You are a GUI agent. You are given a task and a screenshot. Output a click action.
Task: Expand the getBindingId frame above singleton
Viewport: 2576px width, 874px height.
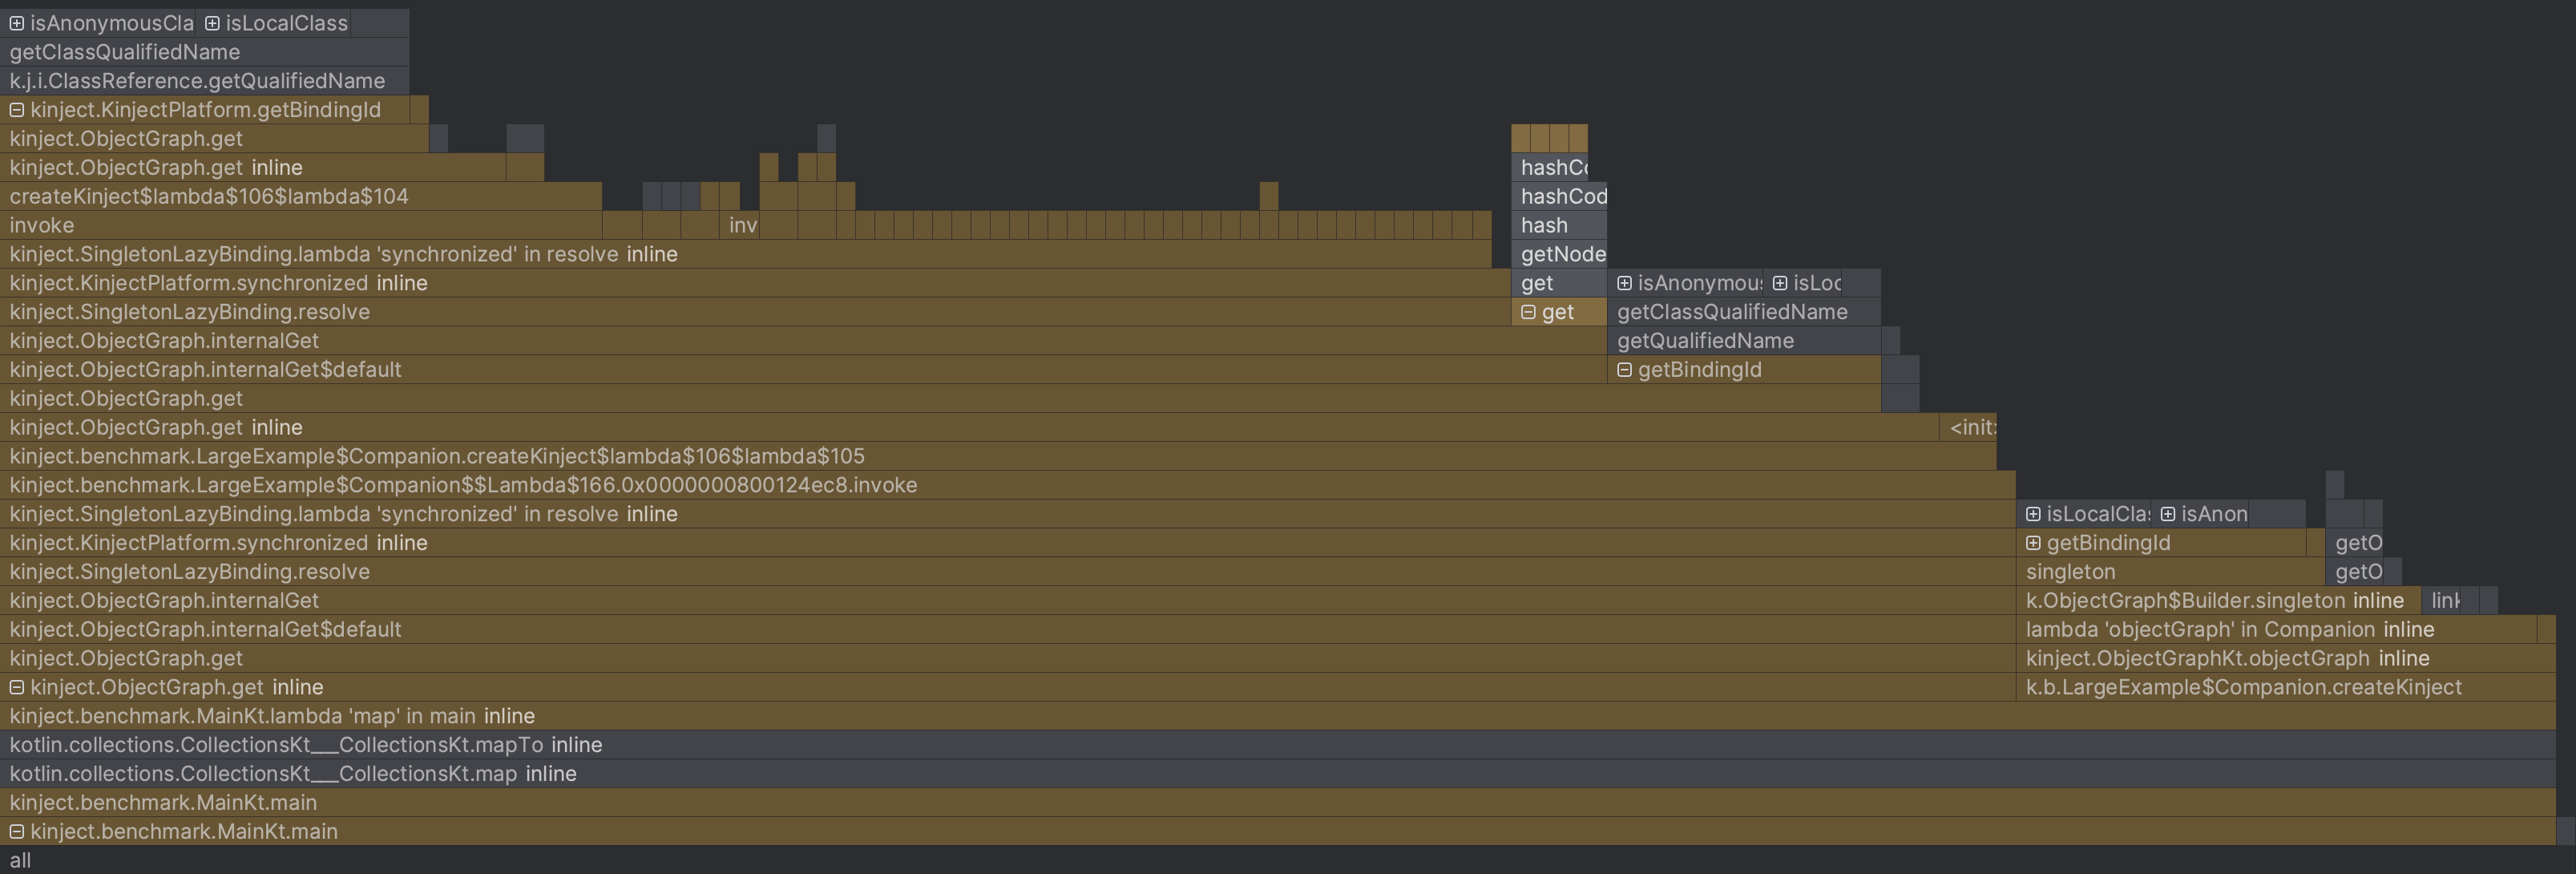tap(2033, 543)
